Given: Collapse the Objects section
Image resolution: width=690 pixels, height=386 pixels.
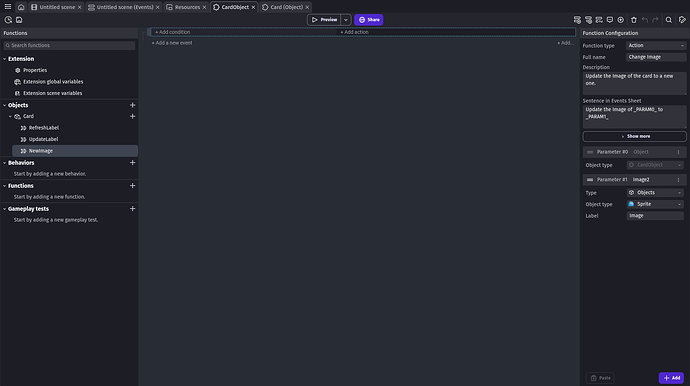Looking at the screenshot, I should (x=4, y=105).
